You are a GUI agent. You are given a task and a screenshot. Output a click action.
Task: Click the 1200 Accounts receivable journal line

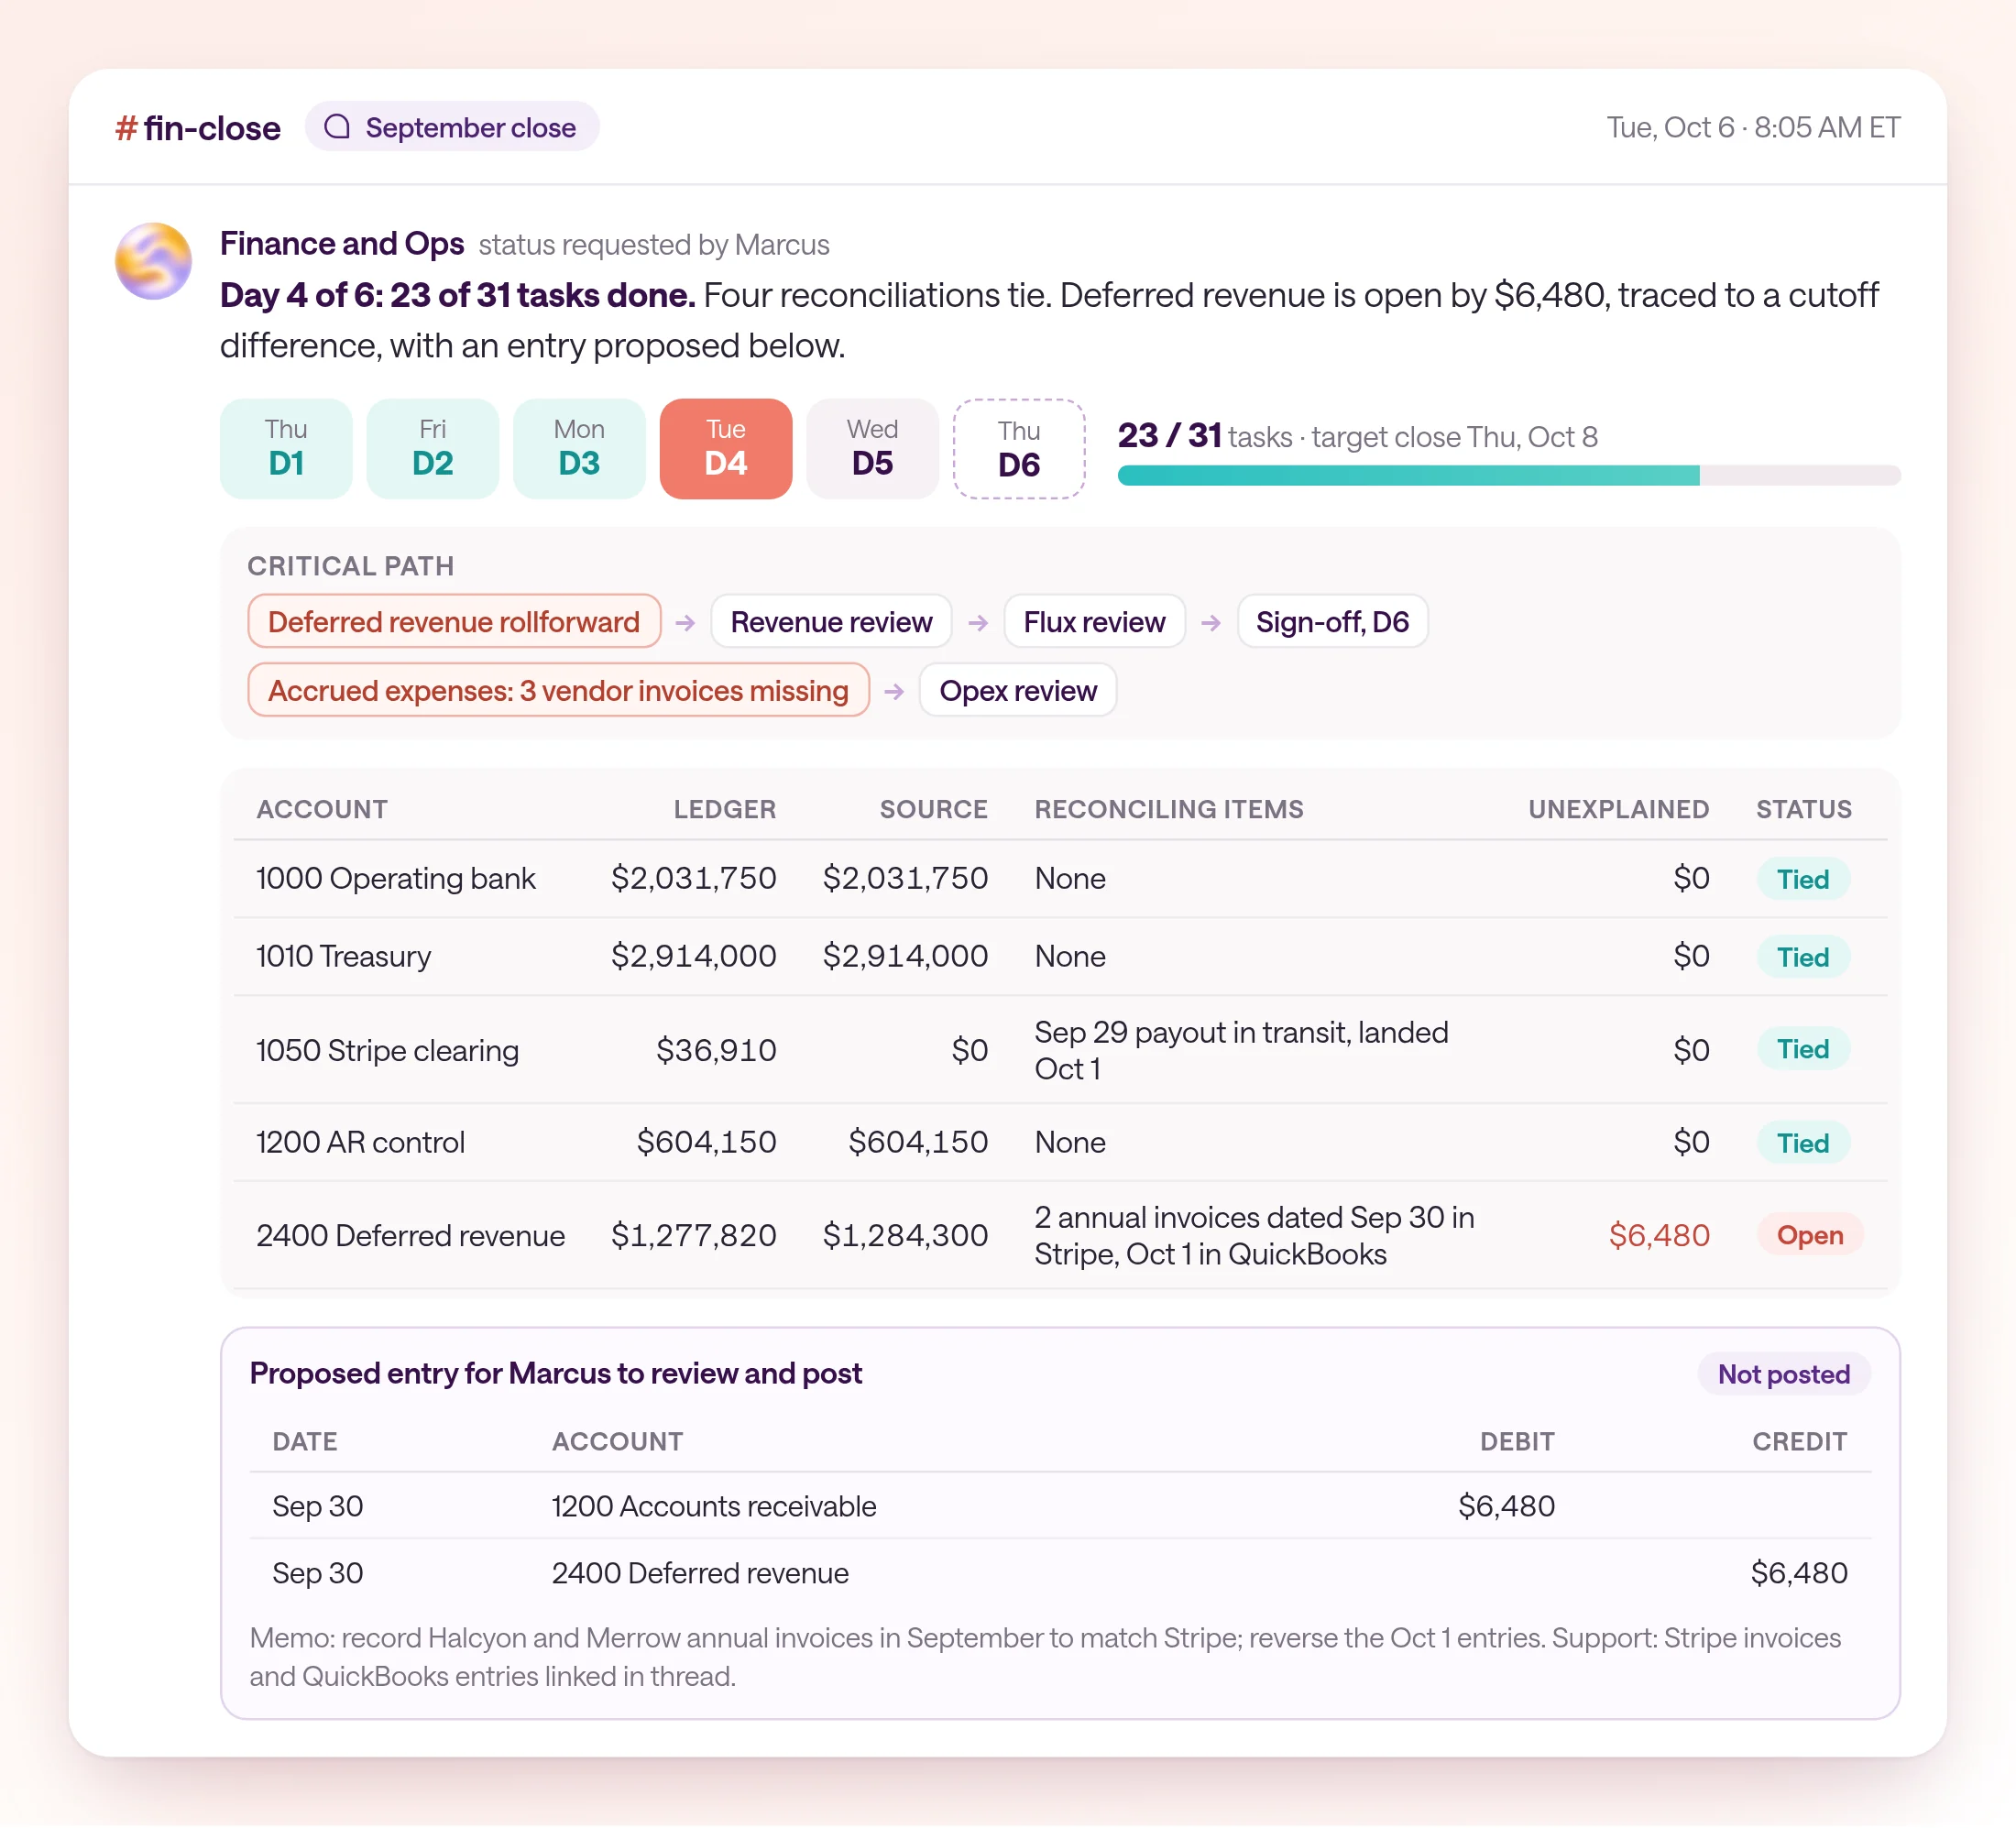[1060, 1505]
